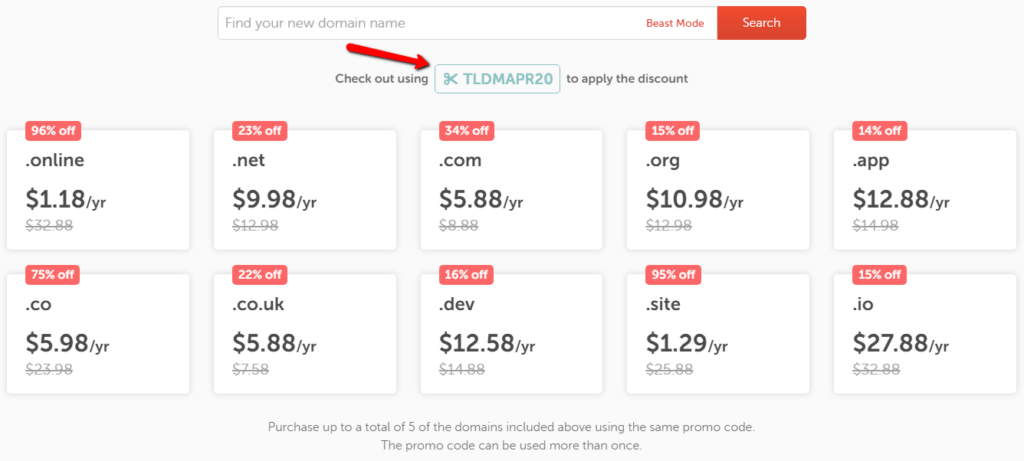This screenshot has height=461, width=1024.
Task: Click the $27.88/yr price for .io
Action: (899, 344)
